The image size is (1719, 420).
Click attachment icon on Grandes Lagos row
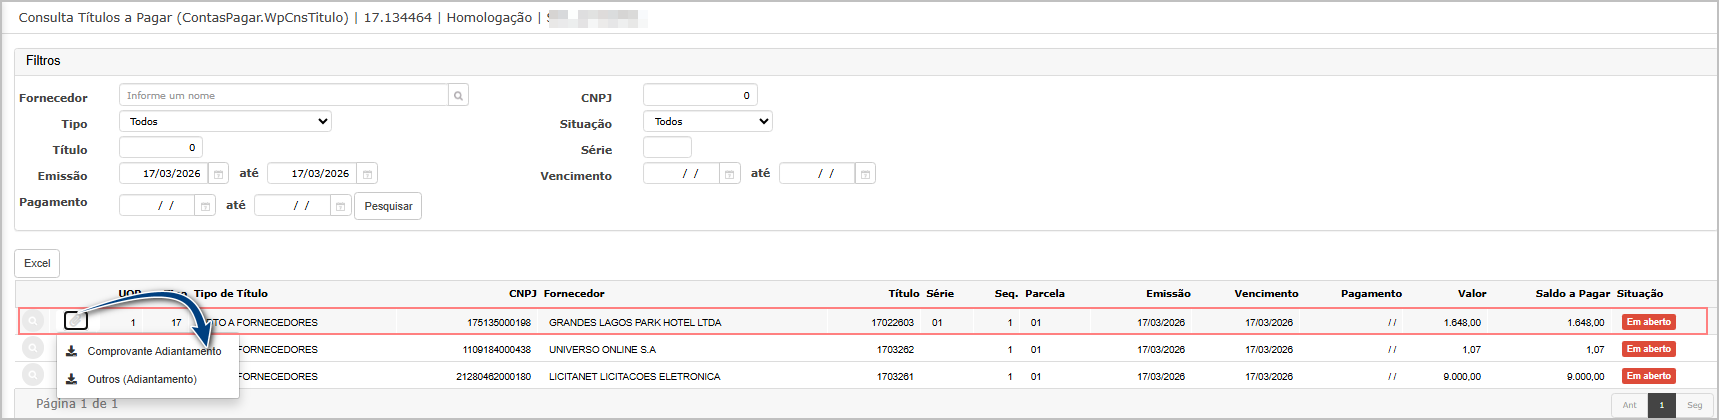click(75, 321)
